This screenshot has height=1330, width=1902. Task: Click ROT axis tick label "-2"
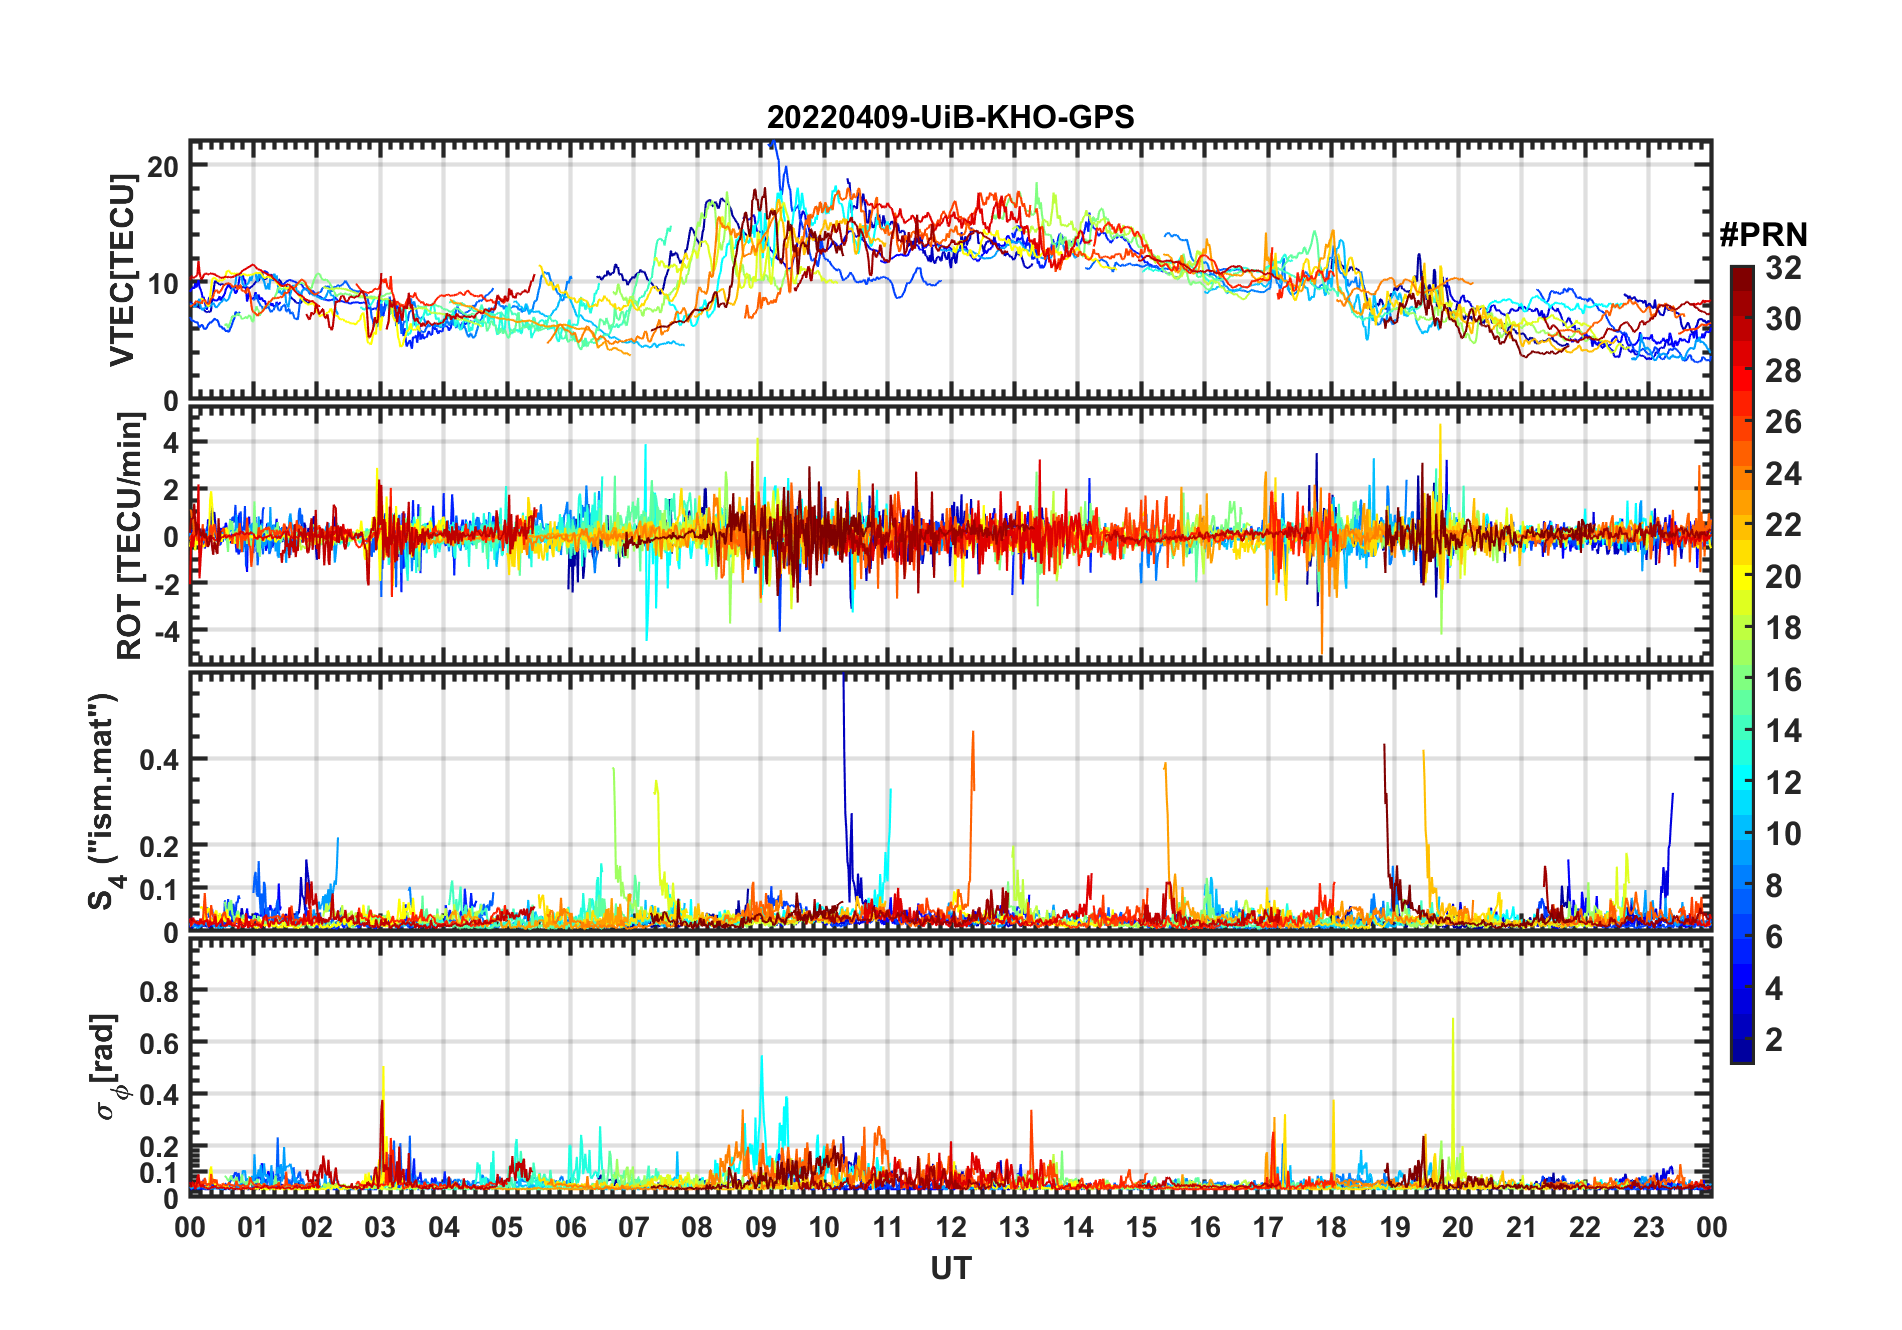pyautogui.click(x=165, y=584)
